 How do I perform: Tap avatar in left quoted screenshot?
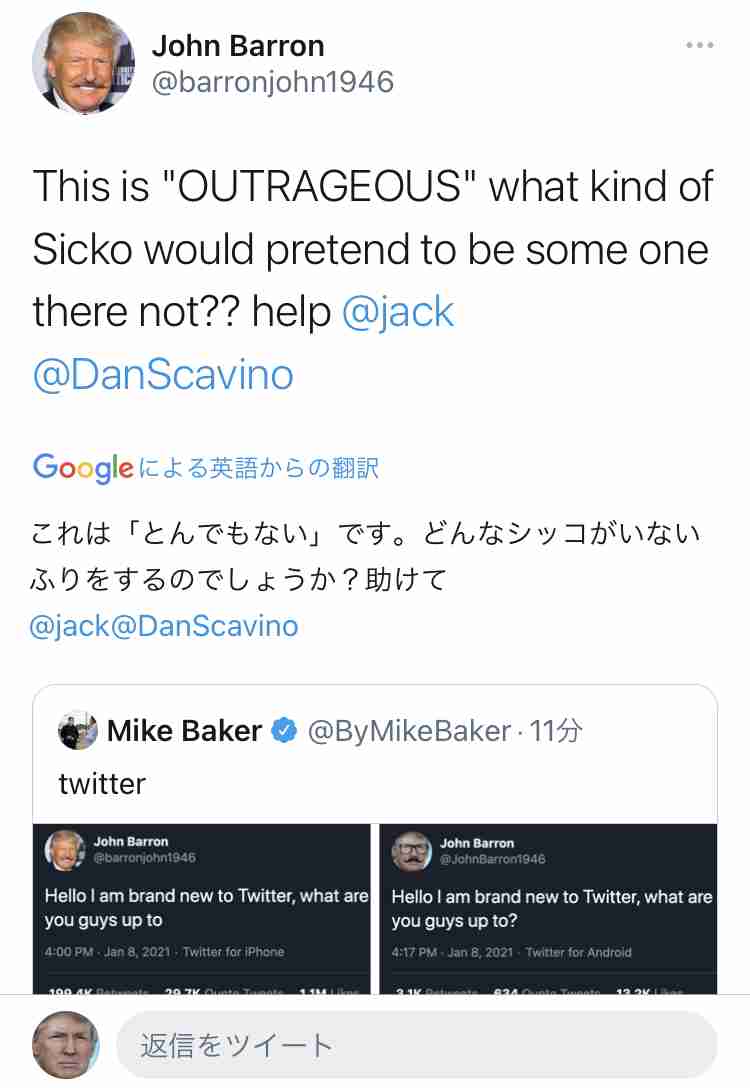[65, 850]
